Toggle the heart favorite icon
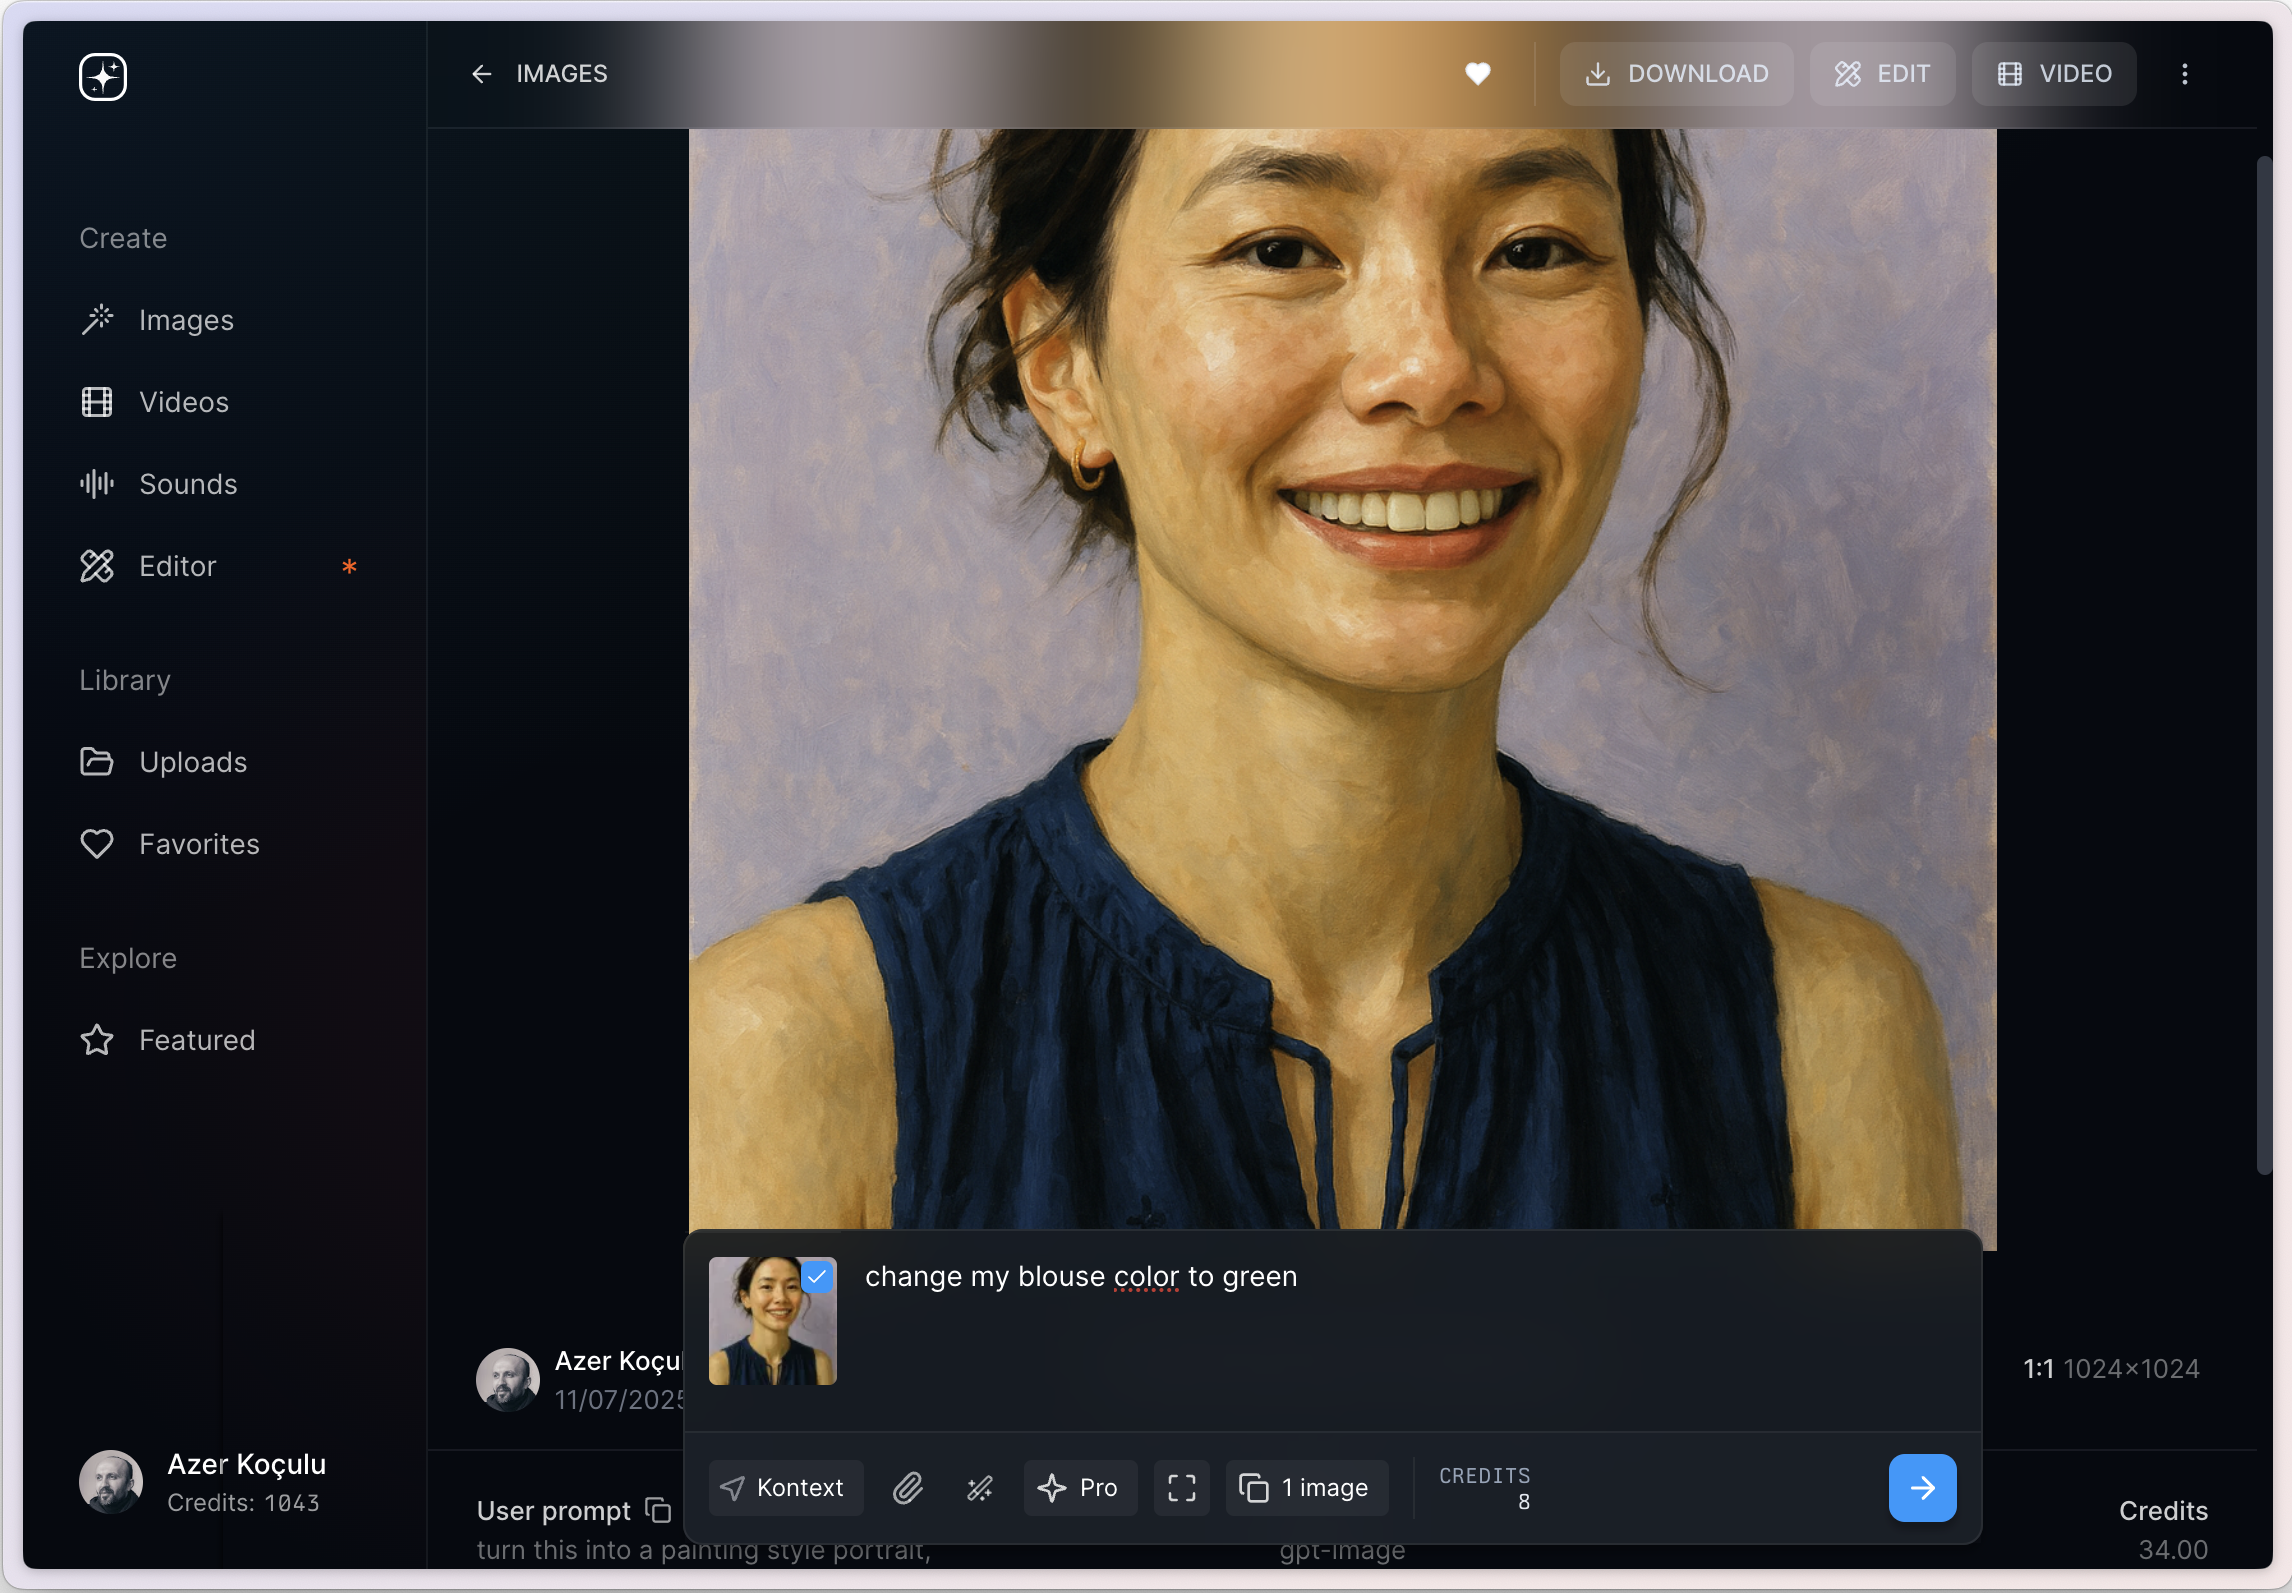Image resolution: width=2292 pixels, height=1593 pixels. click(1477, 74)
